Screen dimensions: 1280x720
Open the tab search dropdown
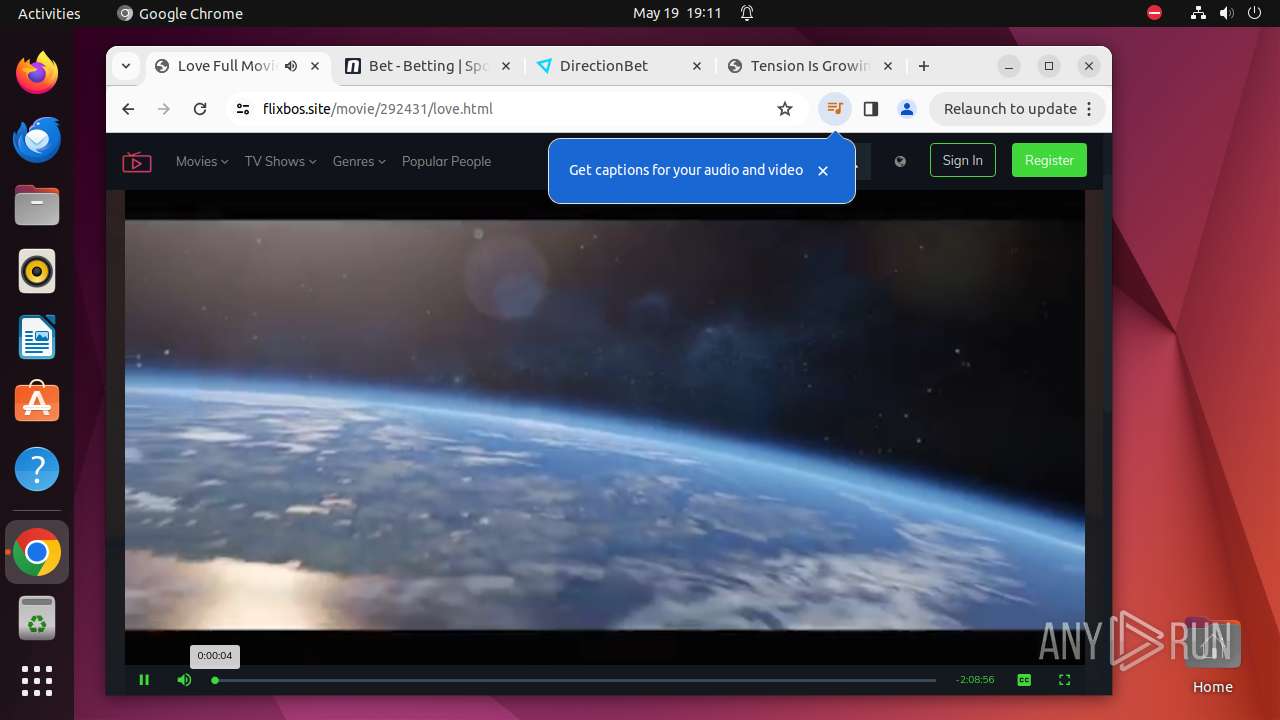point(125,66)
